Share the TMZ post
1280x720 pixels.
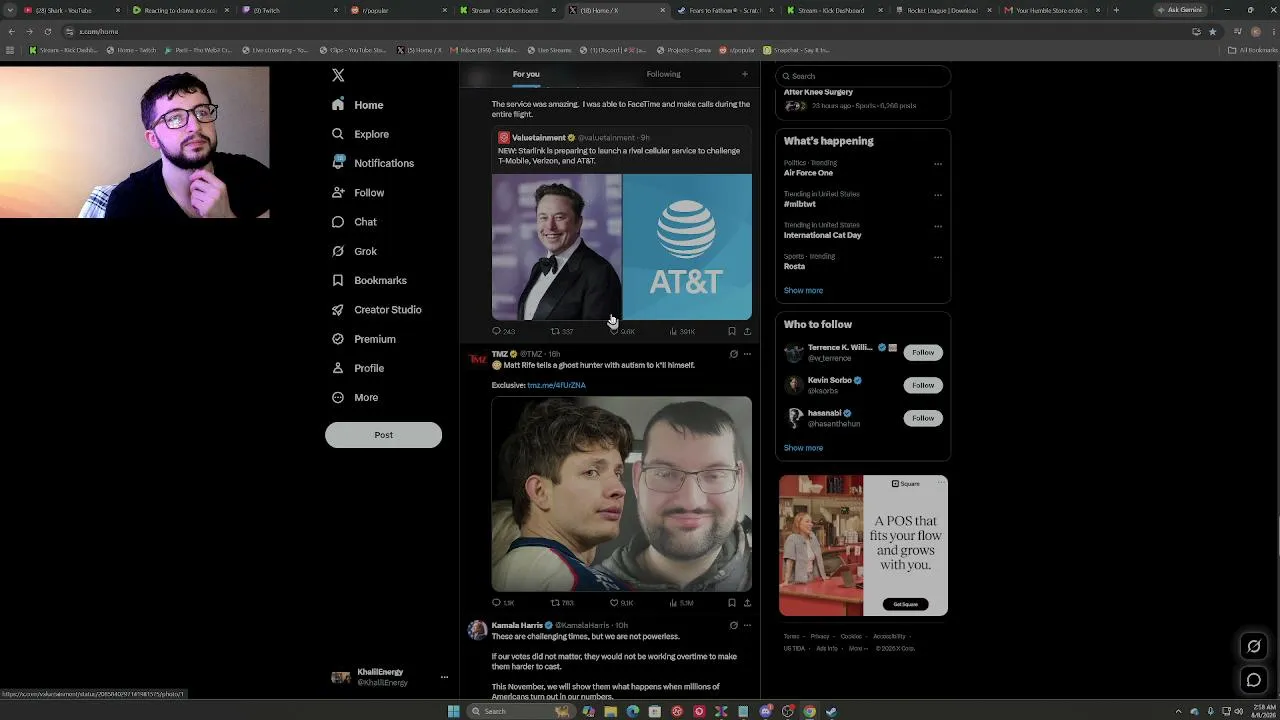(747, 603)
